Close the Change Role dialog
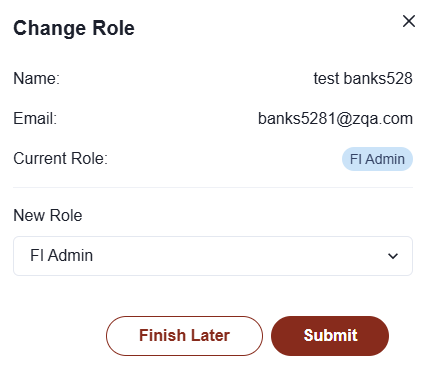430x382 pixels. [x=409, y=21]
